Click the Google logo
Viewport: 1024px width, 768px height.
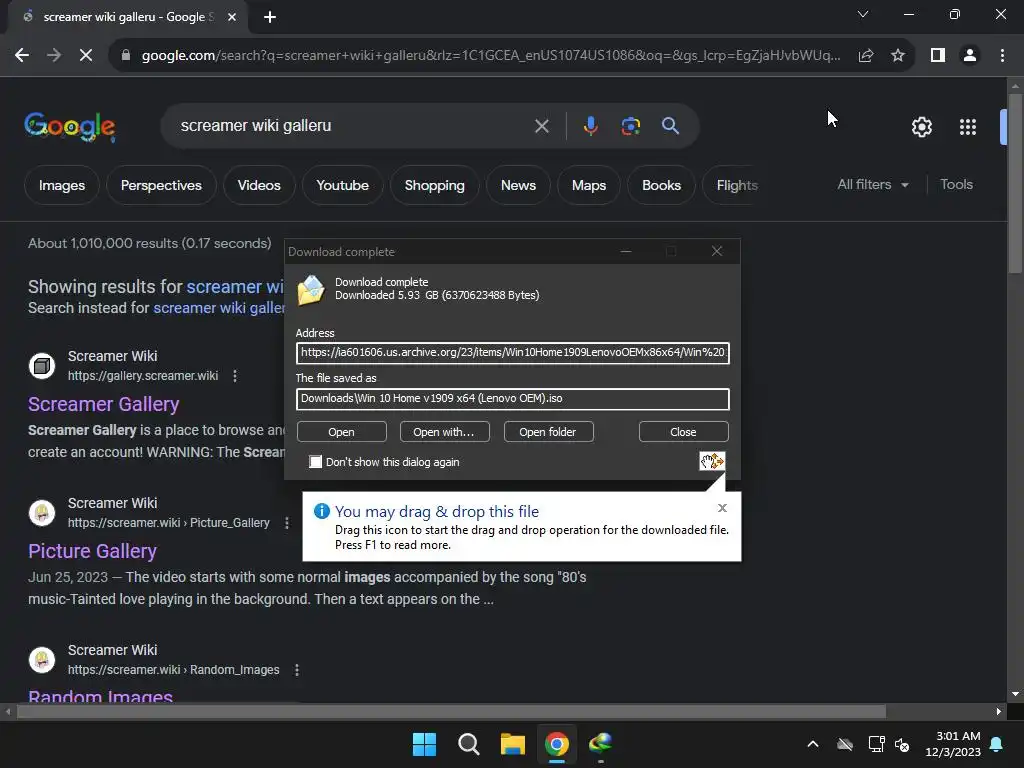(x=70, y=126)
